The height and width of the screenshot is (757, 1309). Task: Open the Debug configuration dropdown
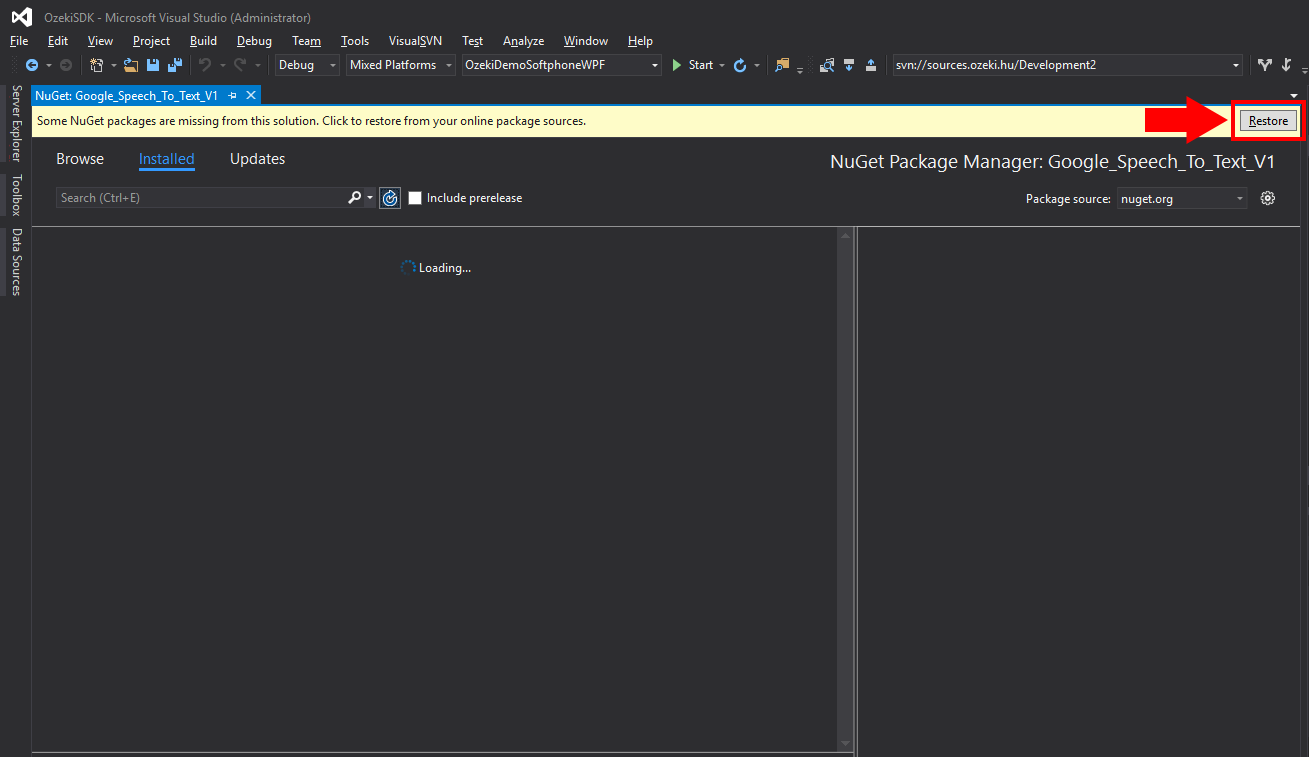(x=308, y=65)
